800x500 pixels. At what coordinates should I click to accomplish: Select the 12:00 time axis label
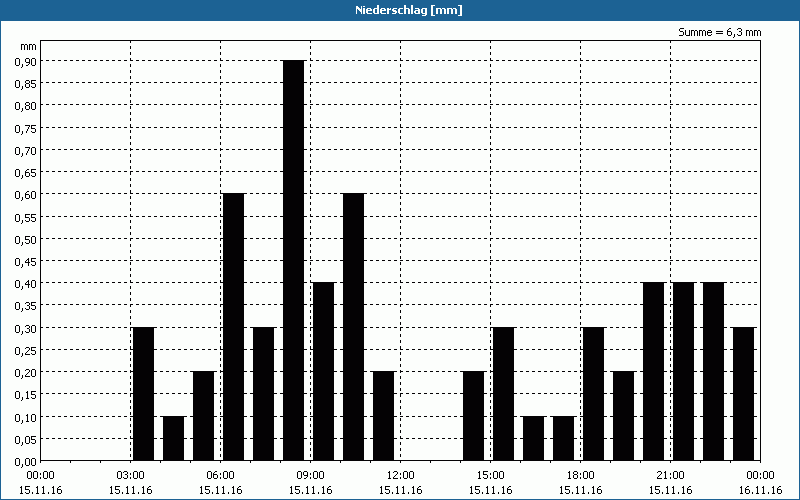click(x=401, y=476)
